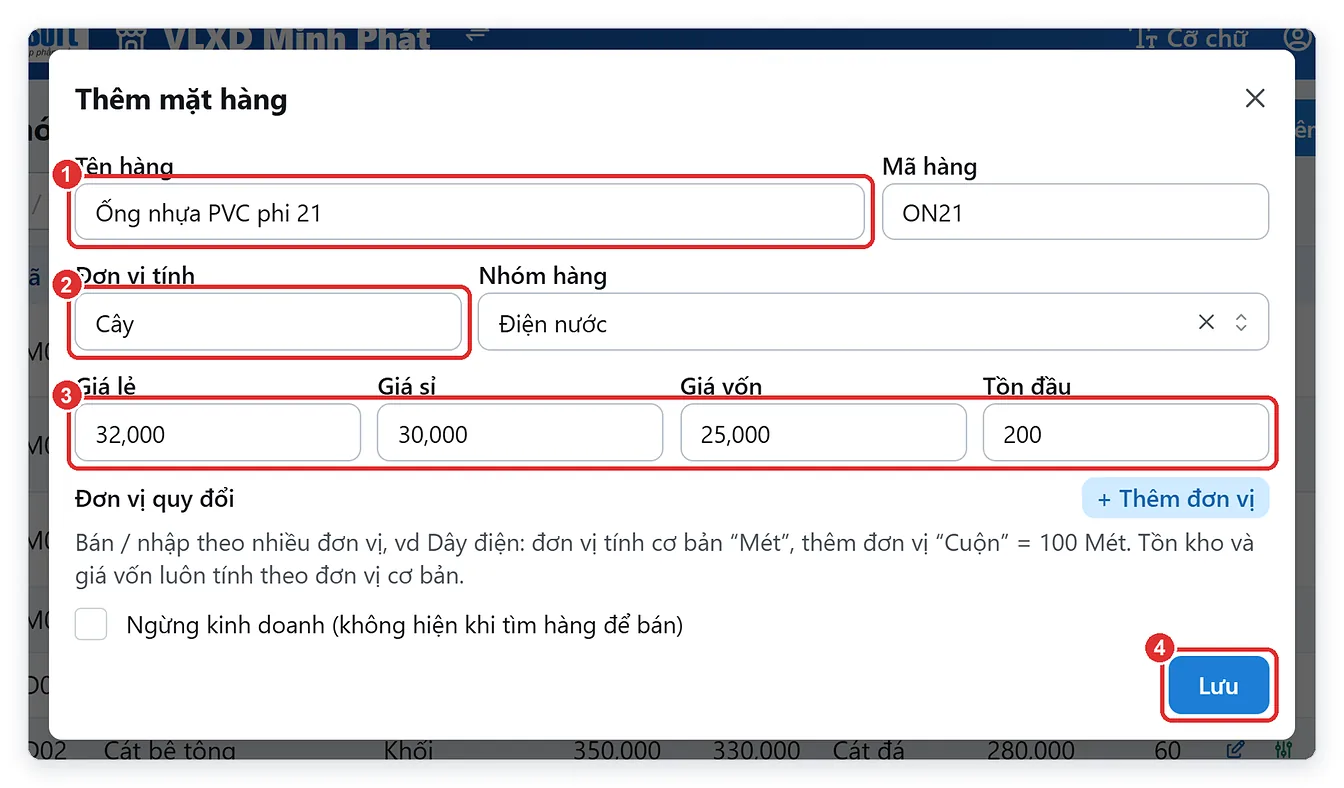
Task: Close the Thêm mặt hàng dialog
Action: 1254,98
